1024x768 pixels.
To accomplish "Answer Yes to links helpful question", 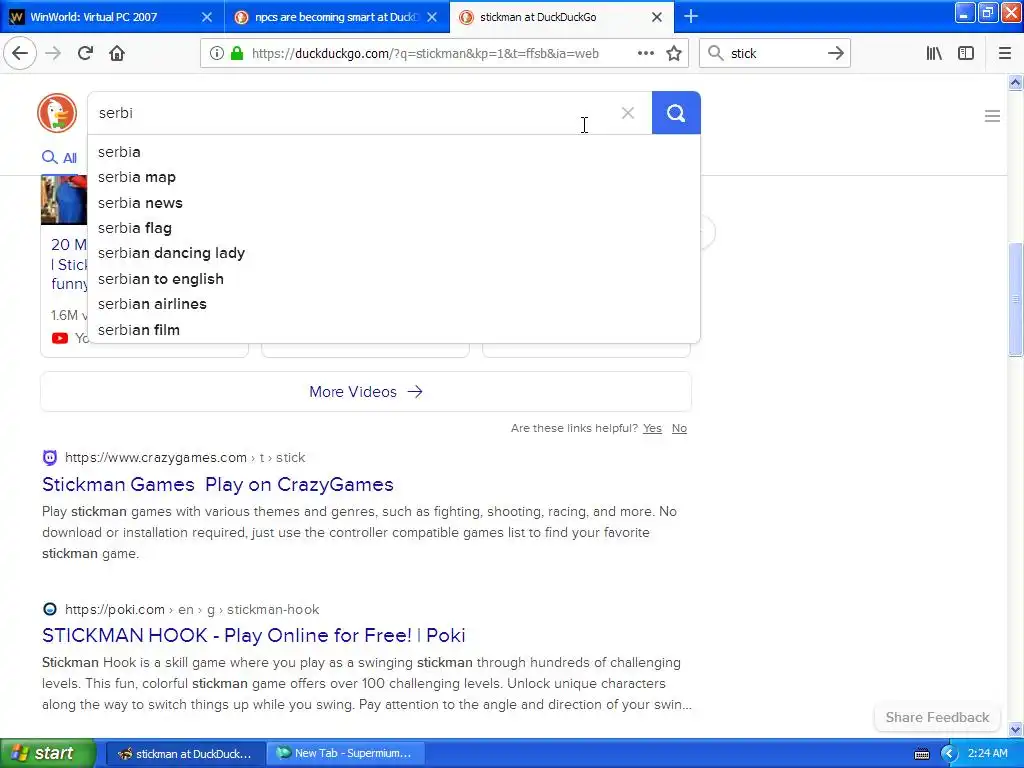I will click(652, 428).
